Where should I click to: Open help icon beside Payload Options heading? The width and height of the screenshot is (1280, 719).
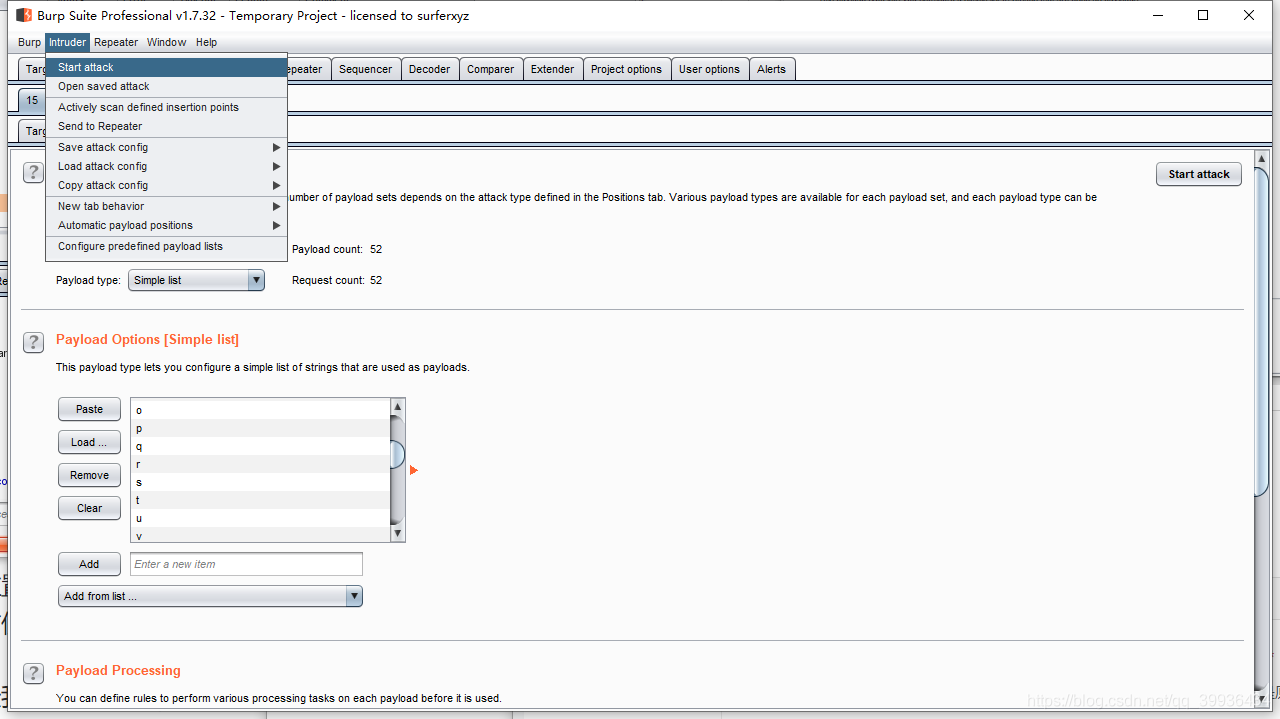tap(33, 342)
